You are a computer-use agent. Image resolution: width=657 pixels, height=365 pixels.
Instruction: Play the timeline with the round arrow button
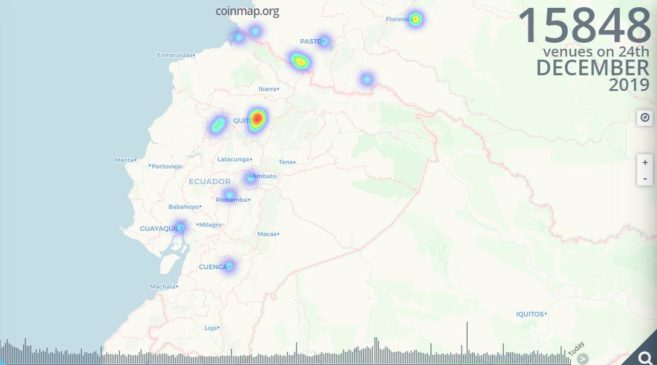582,359
